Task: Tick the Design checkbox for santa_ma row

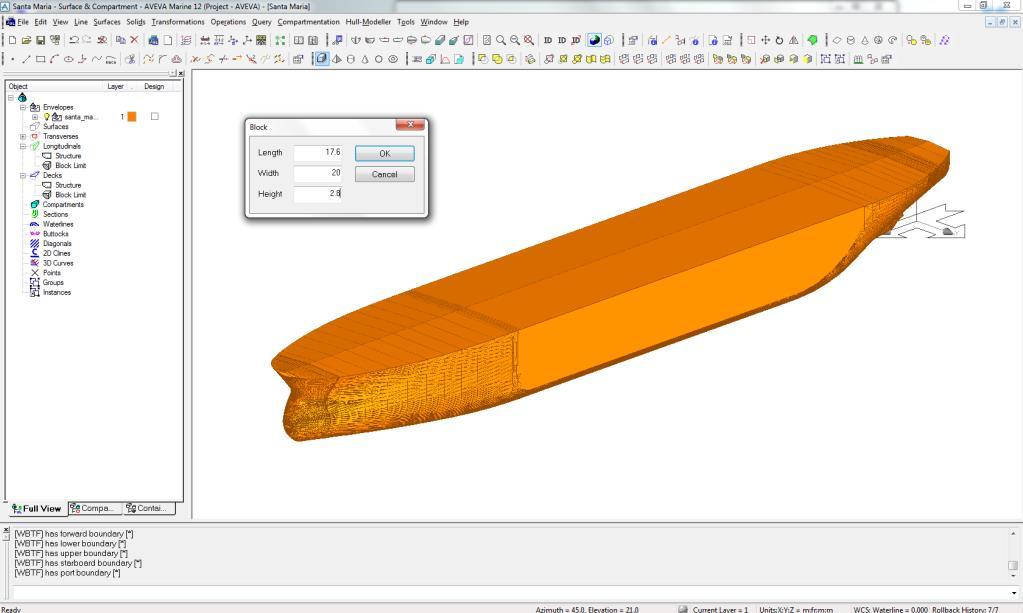Action: (155, 117)
